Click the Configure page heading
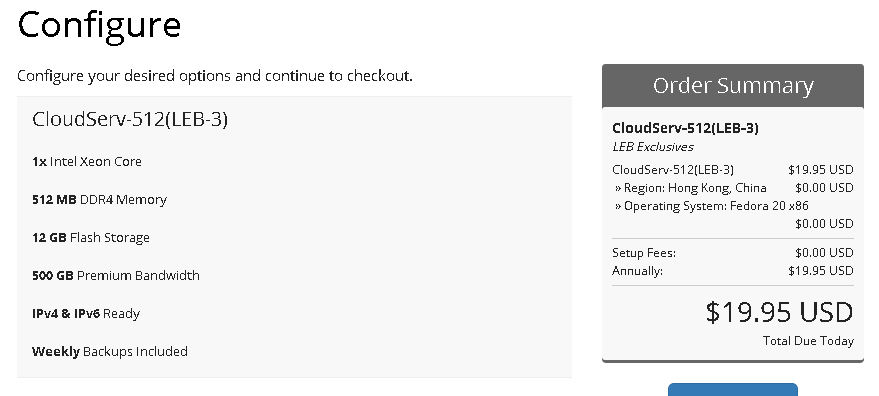 (99, 26)
